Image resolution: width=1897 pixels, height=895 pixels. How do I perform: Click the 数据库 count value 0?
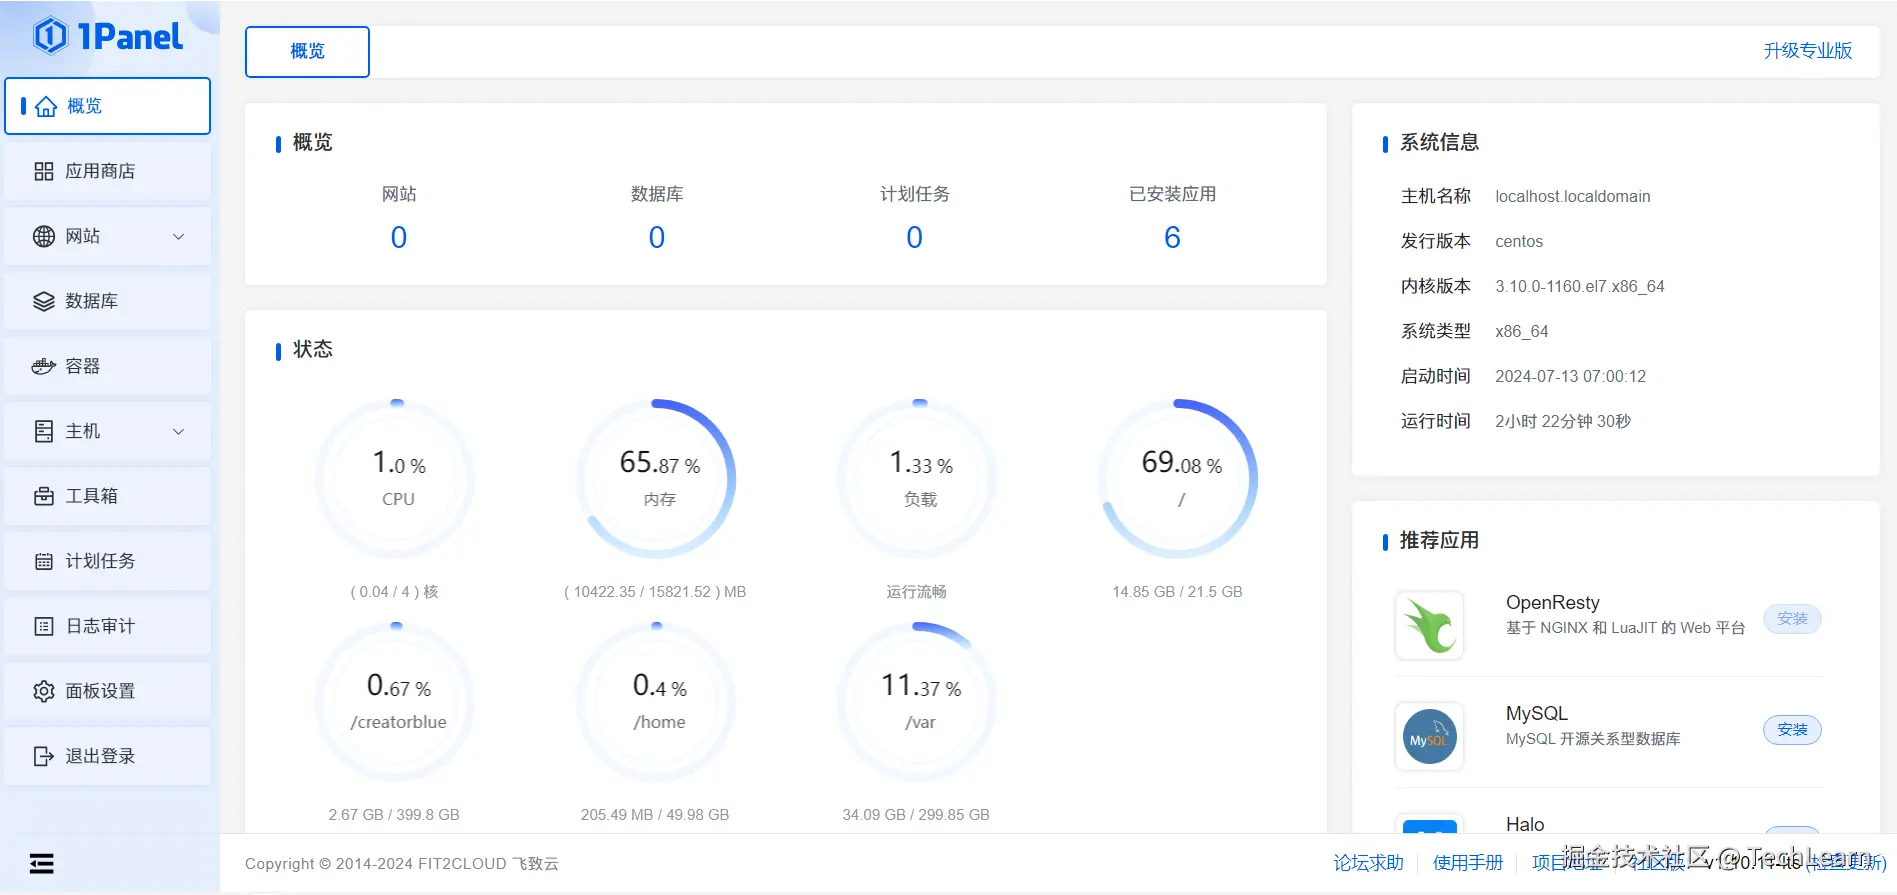tap(657, 237)
